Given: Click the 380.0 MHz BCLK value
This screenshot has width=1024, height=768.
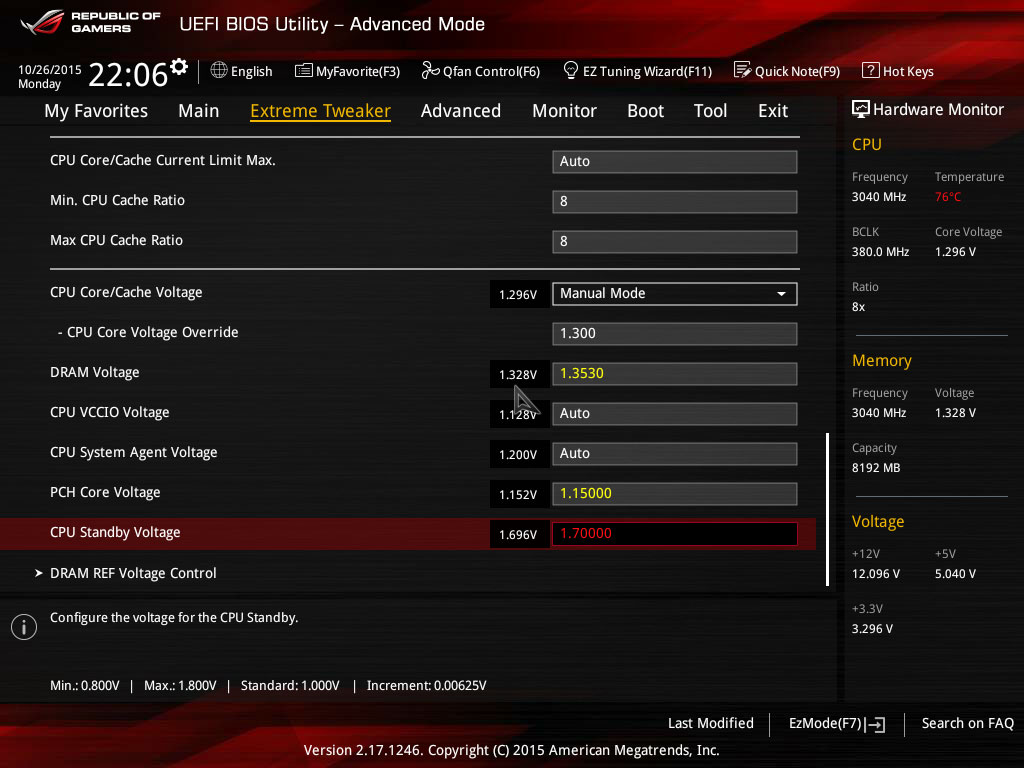Looking at the screenshot, I should pyautogui.click(x=880, y=251).
